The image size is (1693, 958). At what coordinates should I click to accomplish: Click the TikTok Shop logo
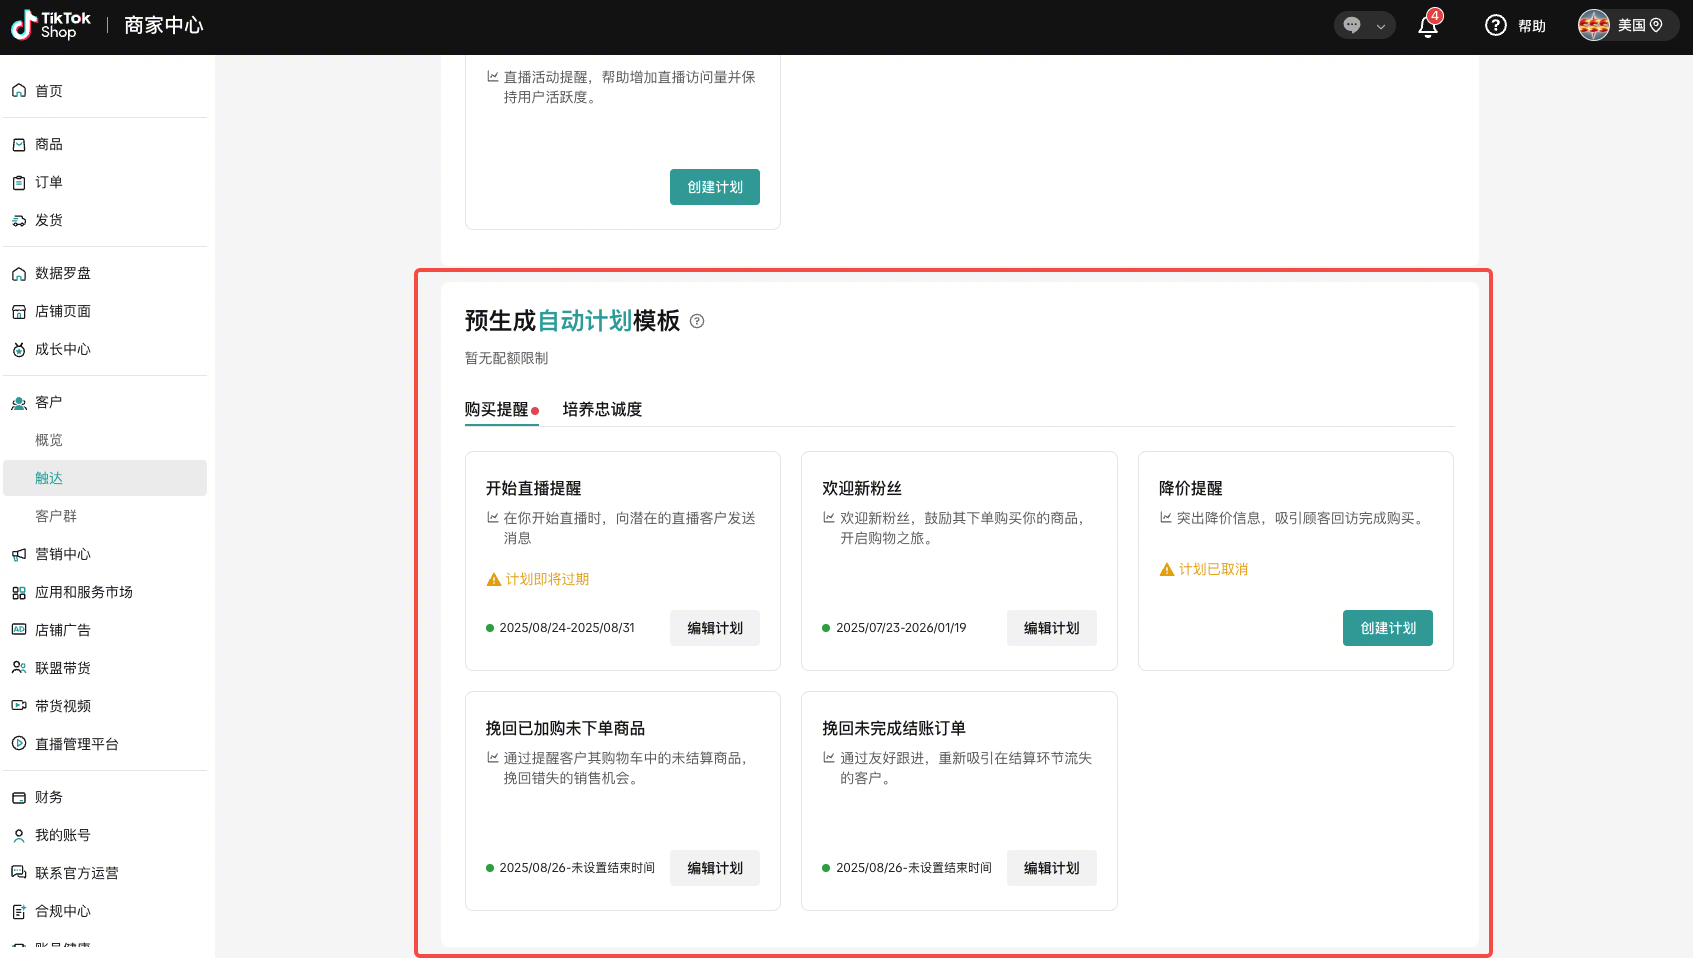(x=51, y=26)
